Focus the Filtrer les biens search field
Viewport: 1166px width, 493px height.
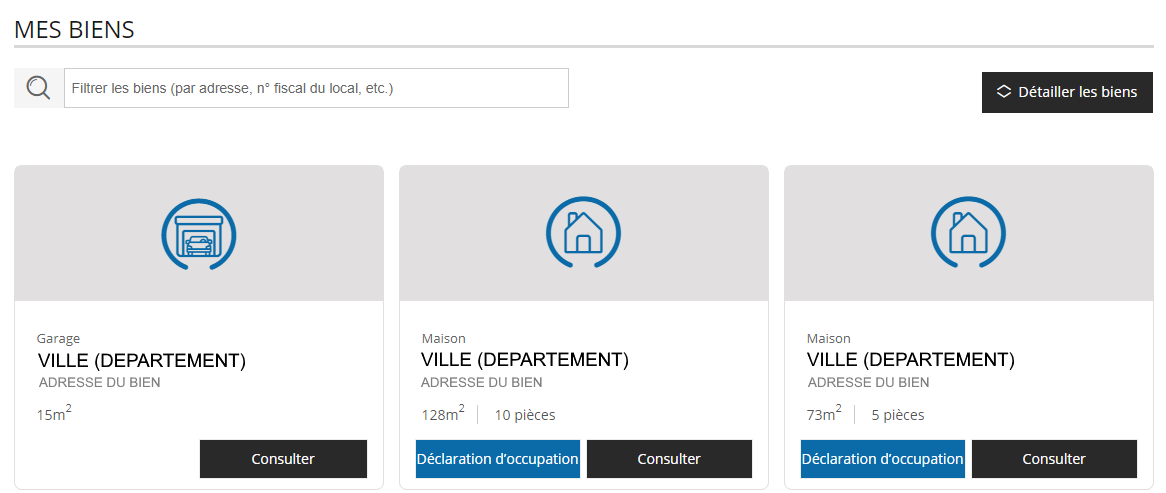pos(316,88)
